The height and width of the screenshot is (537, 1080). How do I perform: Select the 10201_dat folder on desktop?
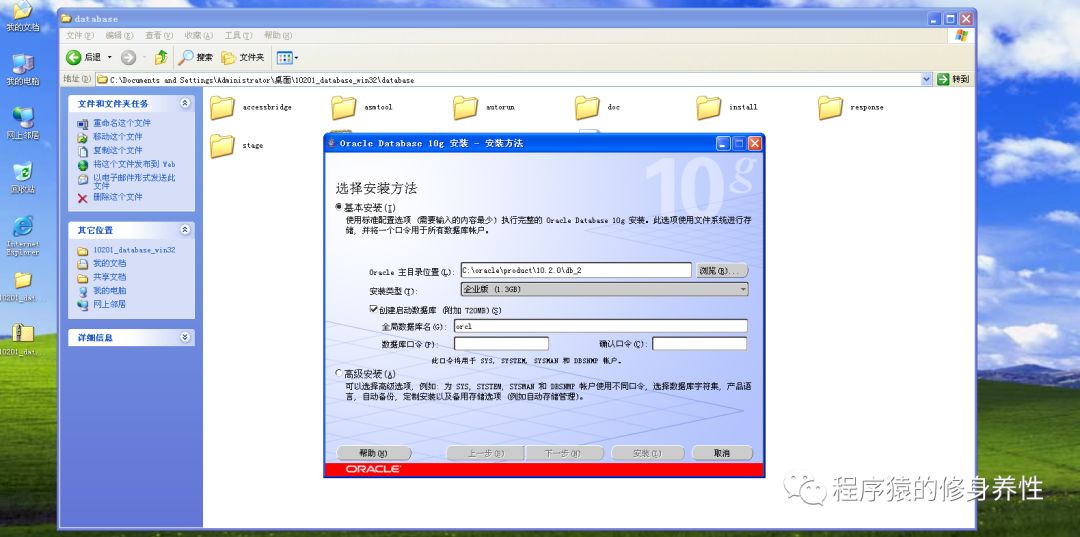point(23,286)
